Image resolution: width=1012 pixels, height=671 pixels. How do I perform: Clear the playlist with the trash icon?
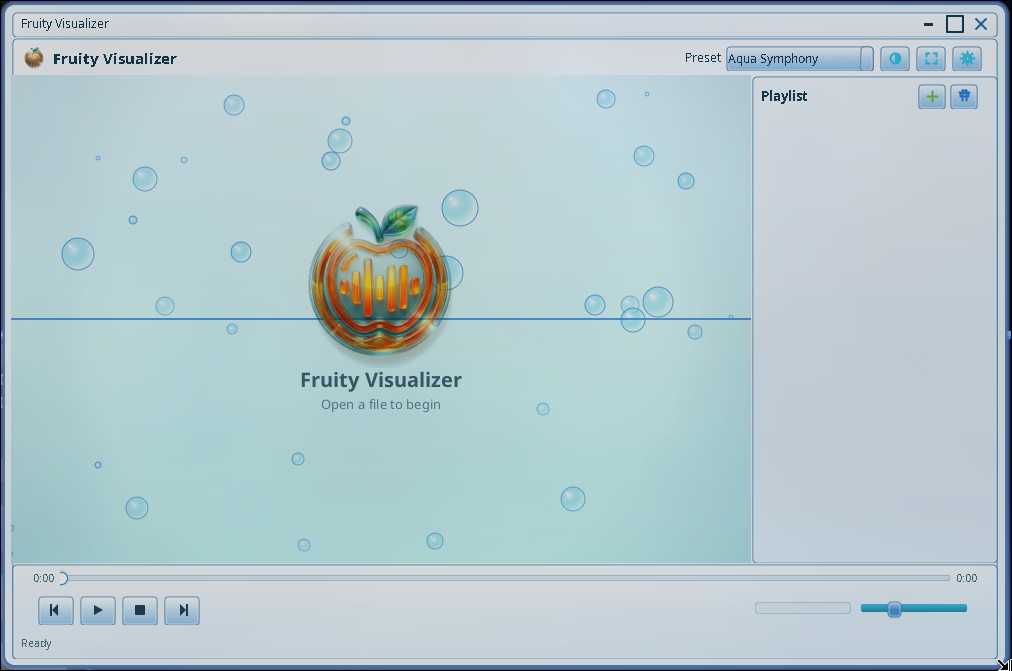[x=964, y=97]
